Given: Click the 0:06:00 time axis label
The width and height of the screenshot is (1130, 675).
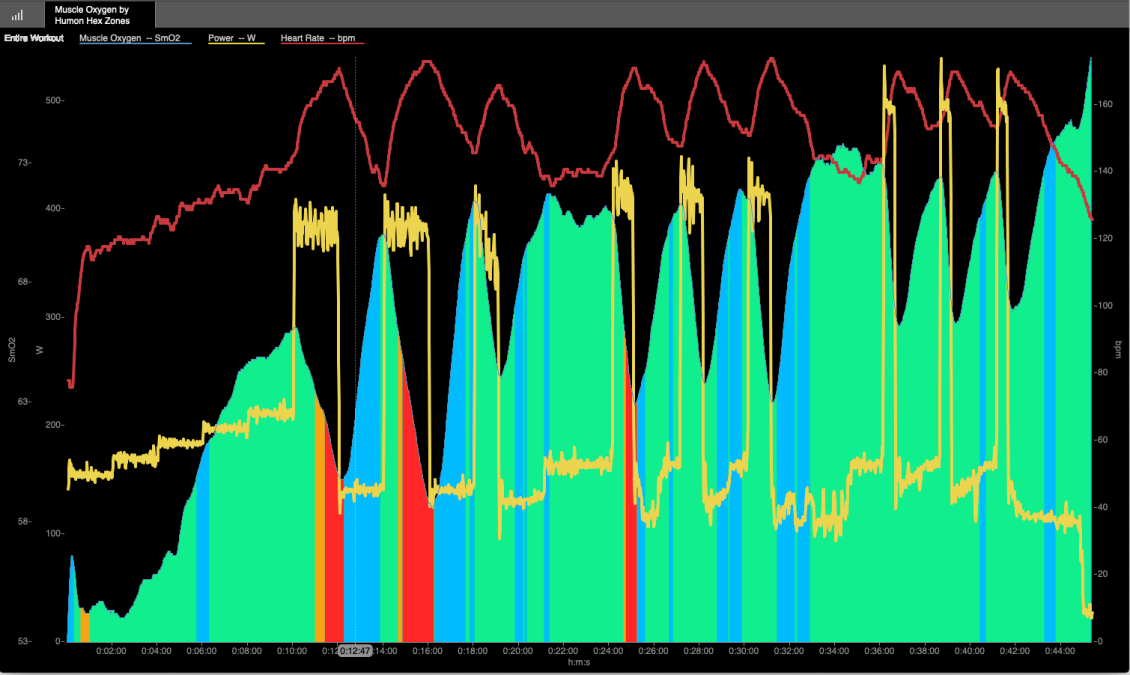Looking at the screenshot, I should 202,651.
